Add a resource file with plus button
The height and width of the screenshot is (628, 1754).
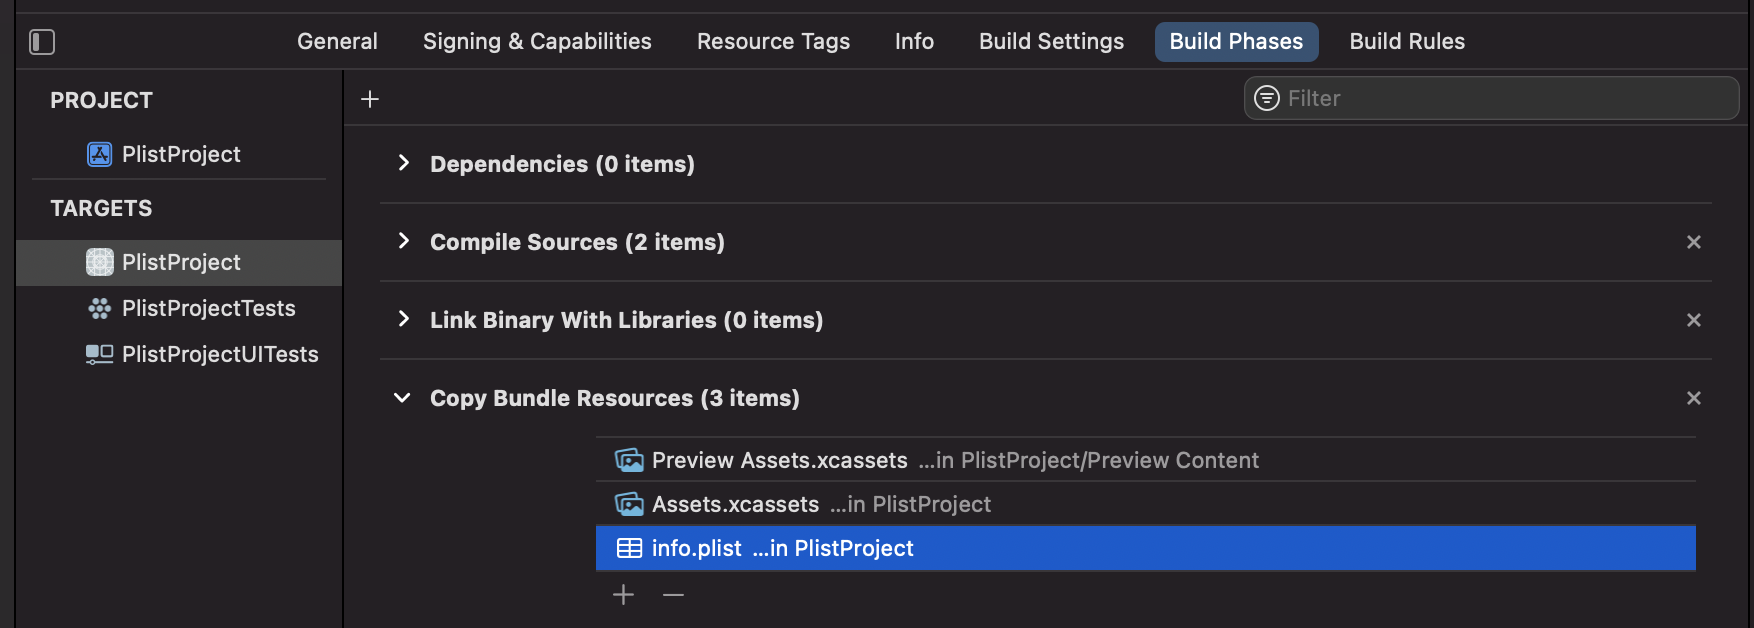[x=623, y=595]
